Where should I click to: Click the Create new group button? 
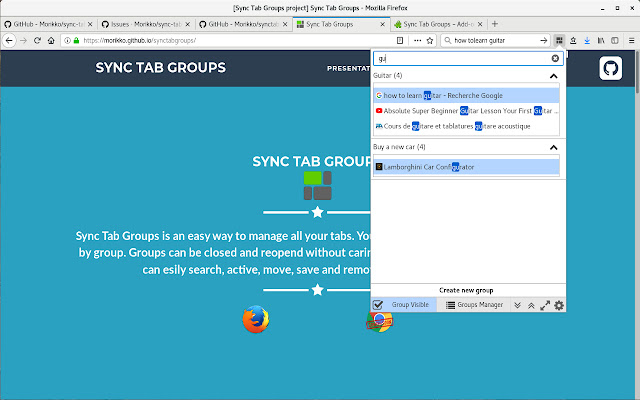coord(466,290)
